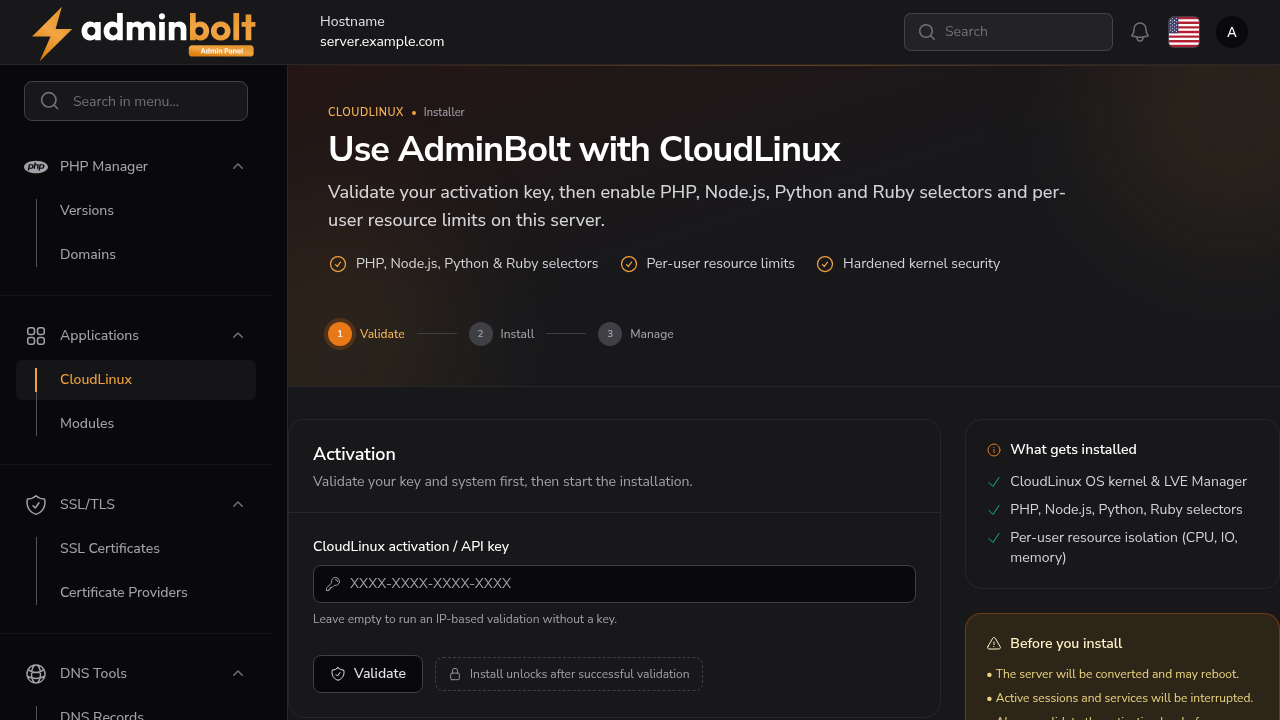The width and height of the screenshot is (1280, 720).
Task: Select CloudLinux in the sidebar
Action: tap(136, 380)
